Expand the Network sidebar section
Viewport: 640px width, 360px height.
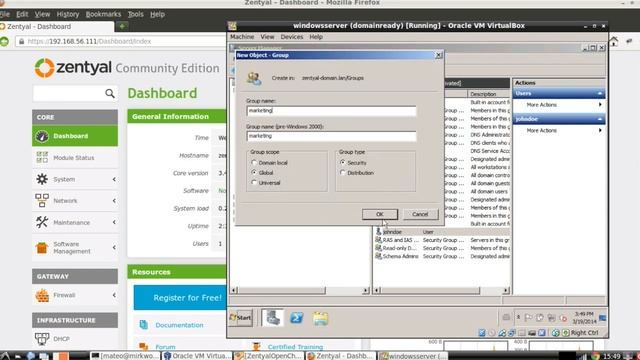[x=114, y=201]
